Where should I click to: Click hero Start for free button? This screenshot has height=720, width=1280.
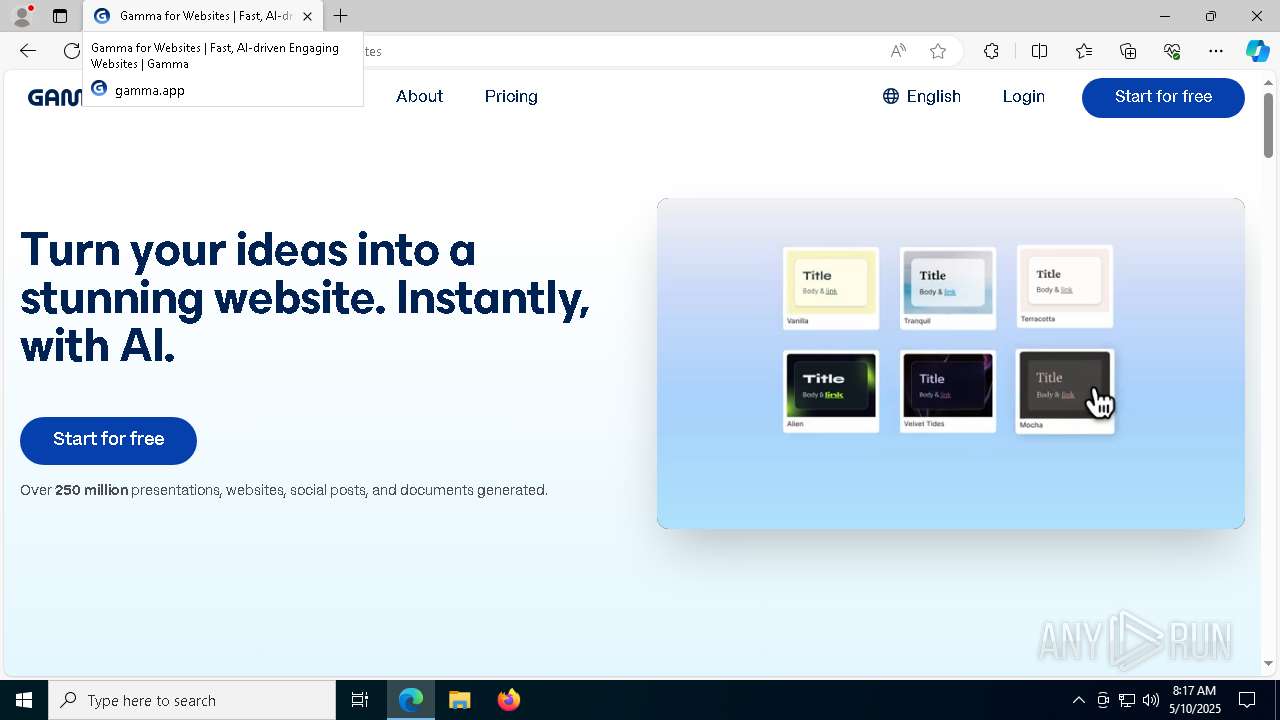coord(108,440)
